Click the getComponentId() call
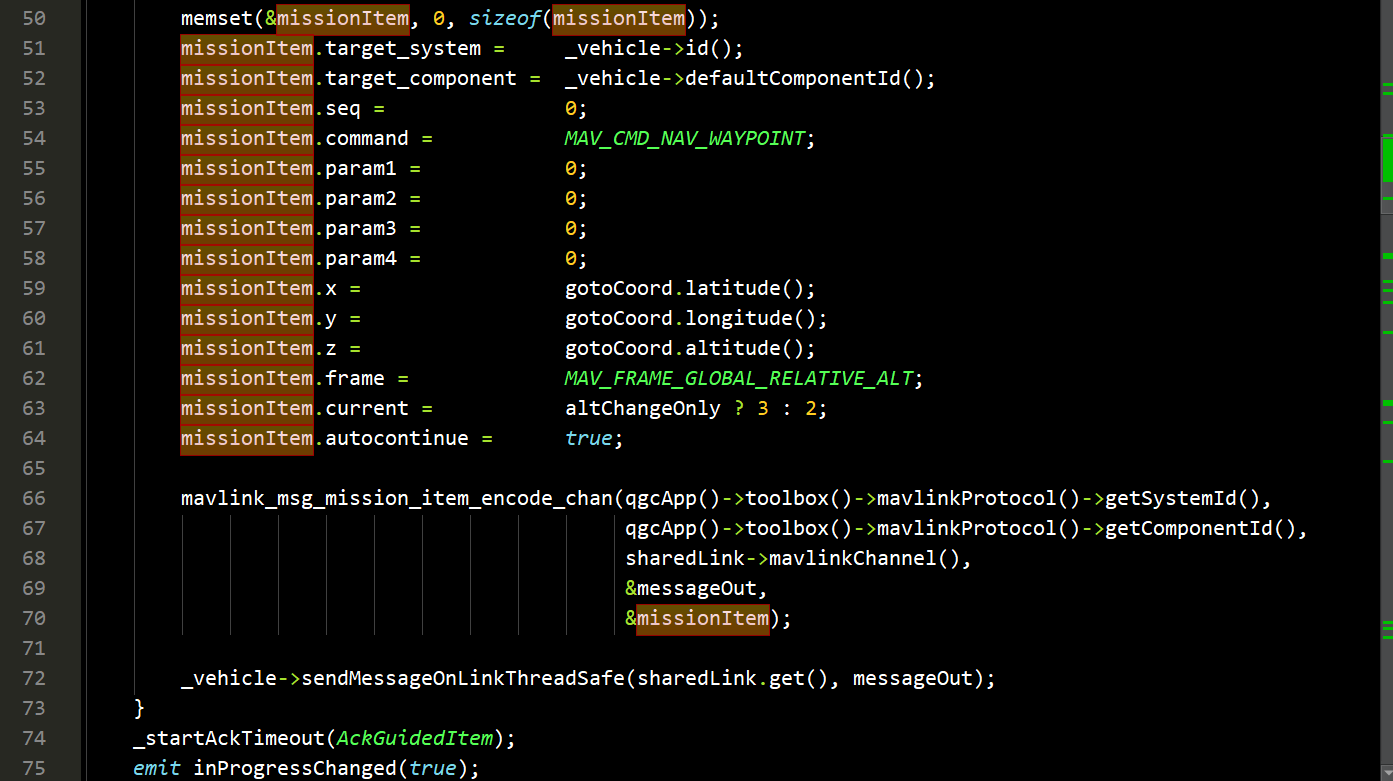The width and height of the screenshot is (1393, 781). [x=1200, y=528]
